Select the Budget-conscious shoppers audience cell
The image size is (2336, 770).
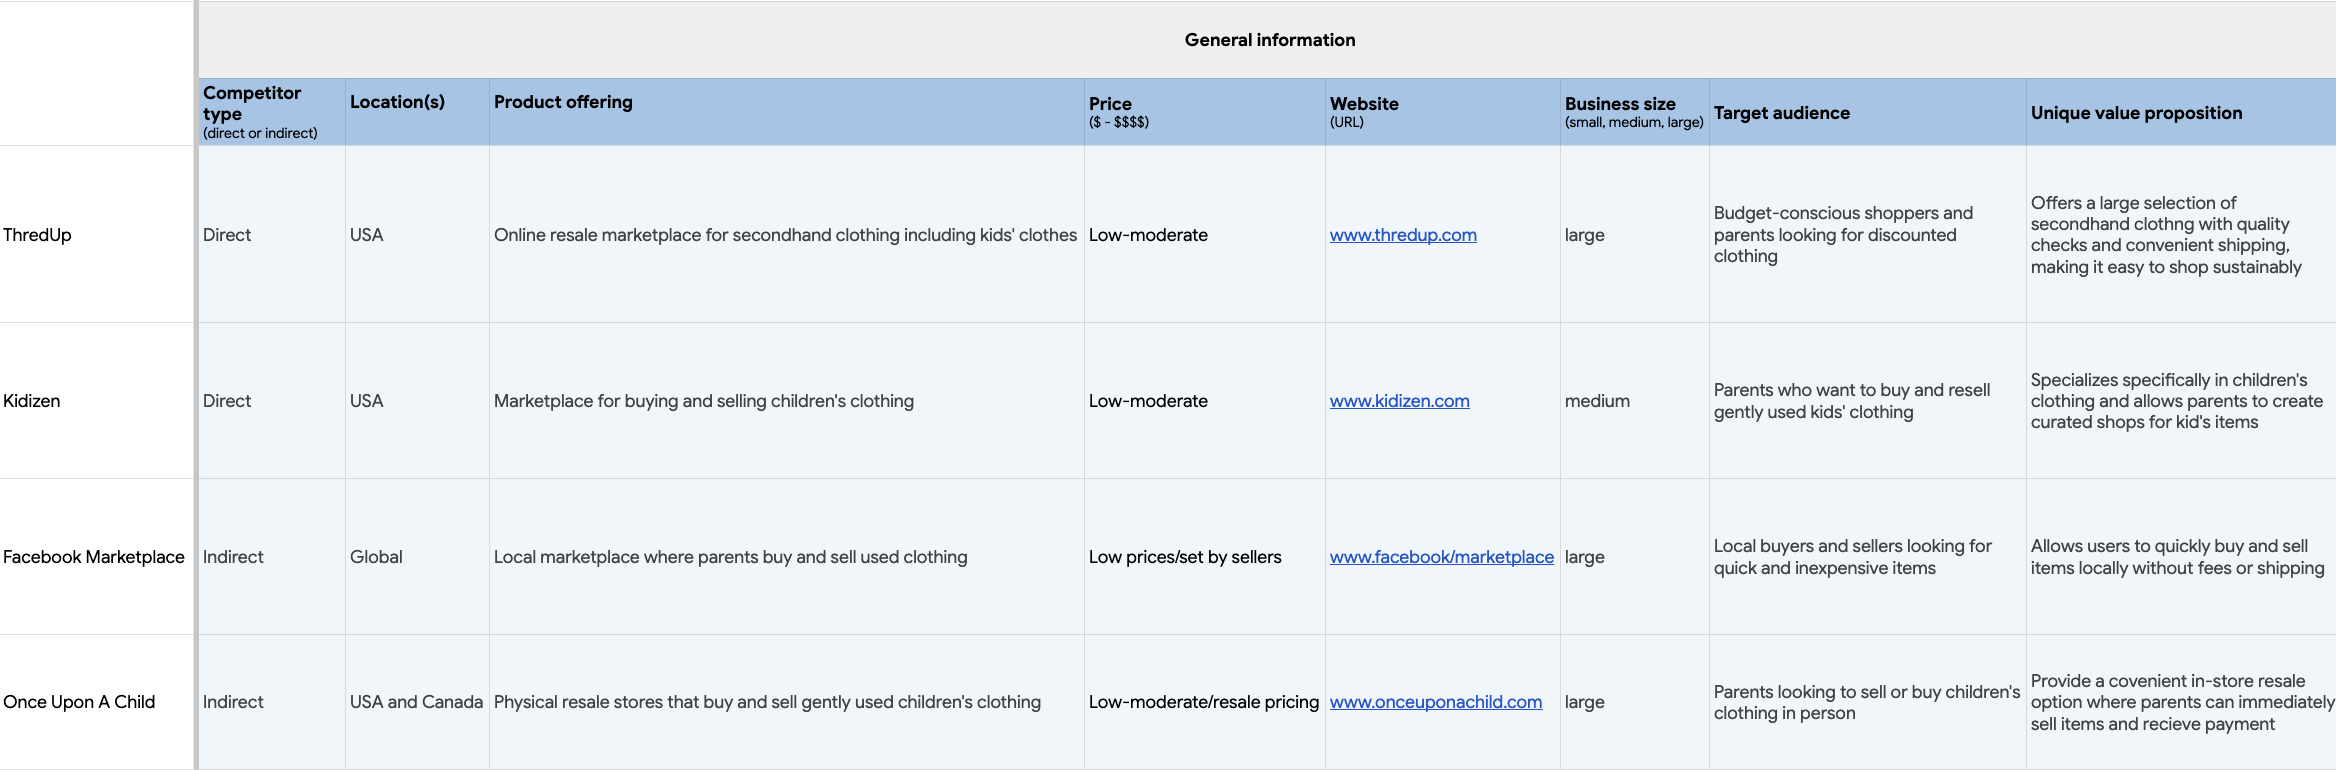(x=1868, y=235)
